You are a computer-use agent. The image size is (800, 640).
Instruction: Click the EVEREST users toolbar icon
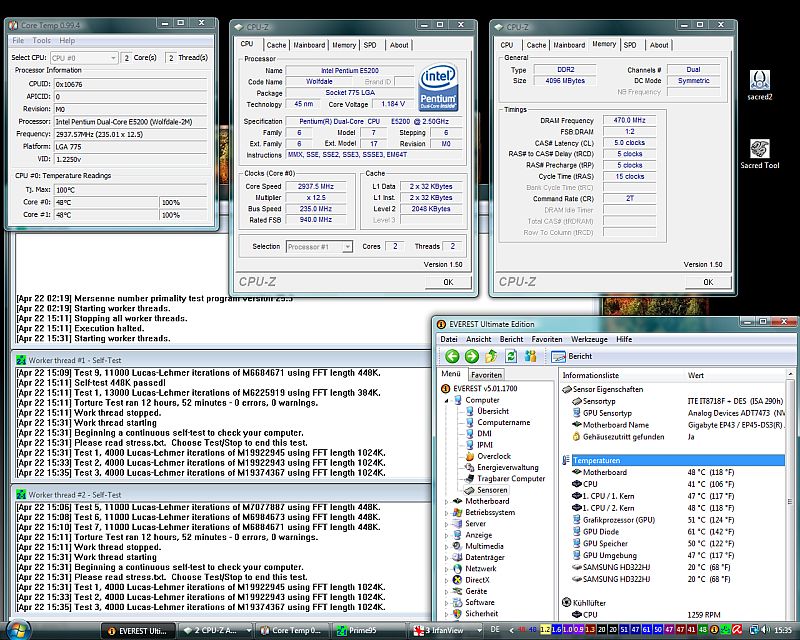coord(531,356)
